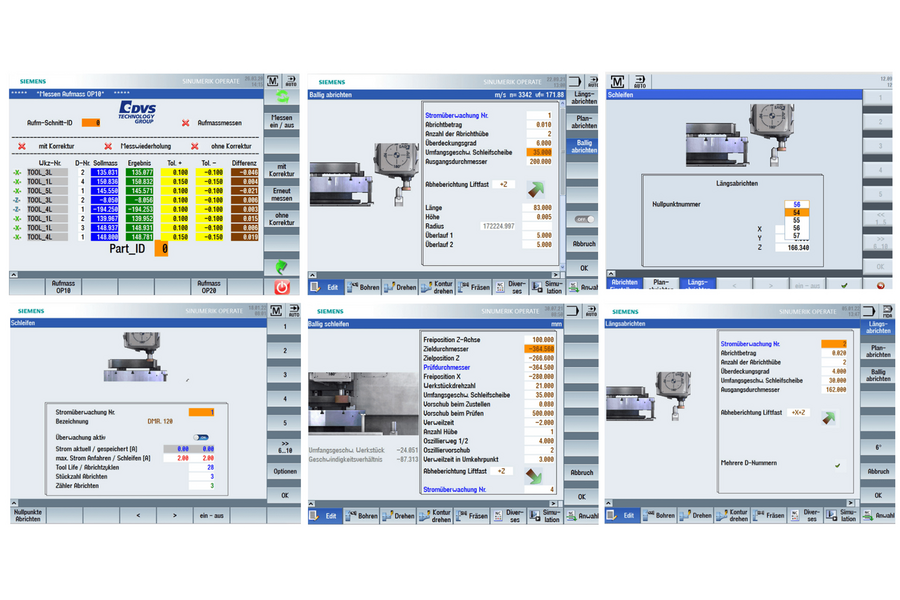
Task: Click the orange Aufm-Schnitt-ID input field
Action: point(91,123)
